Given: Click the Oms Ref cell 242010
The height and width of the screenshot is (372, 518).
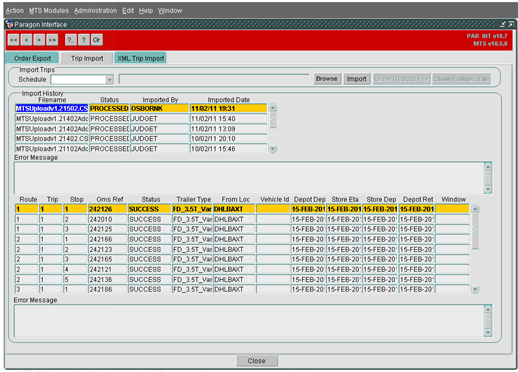Looking at the screenshot, I should pos(108,219).
